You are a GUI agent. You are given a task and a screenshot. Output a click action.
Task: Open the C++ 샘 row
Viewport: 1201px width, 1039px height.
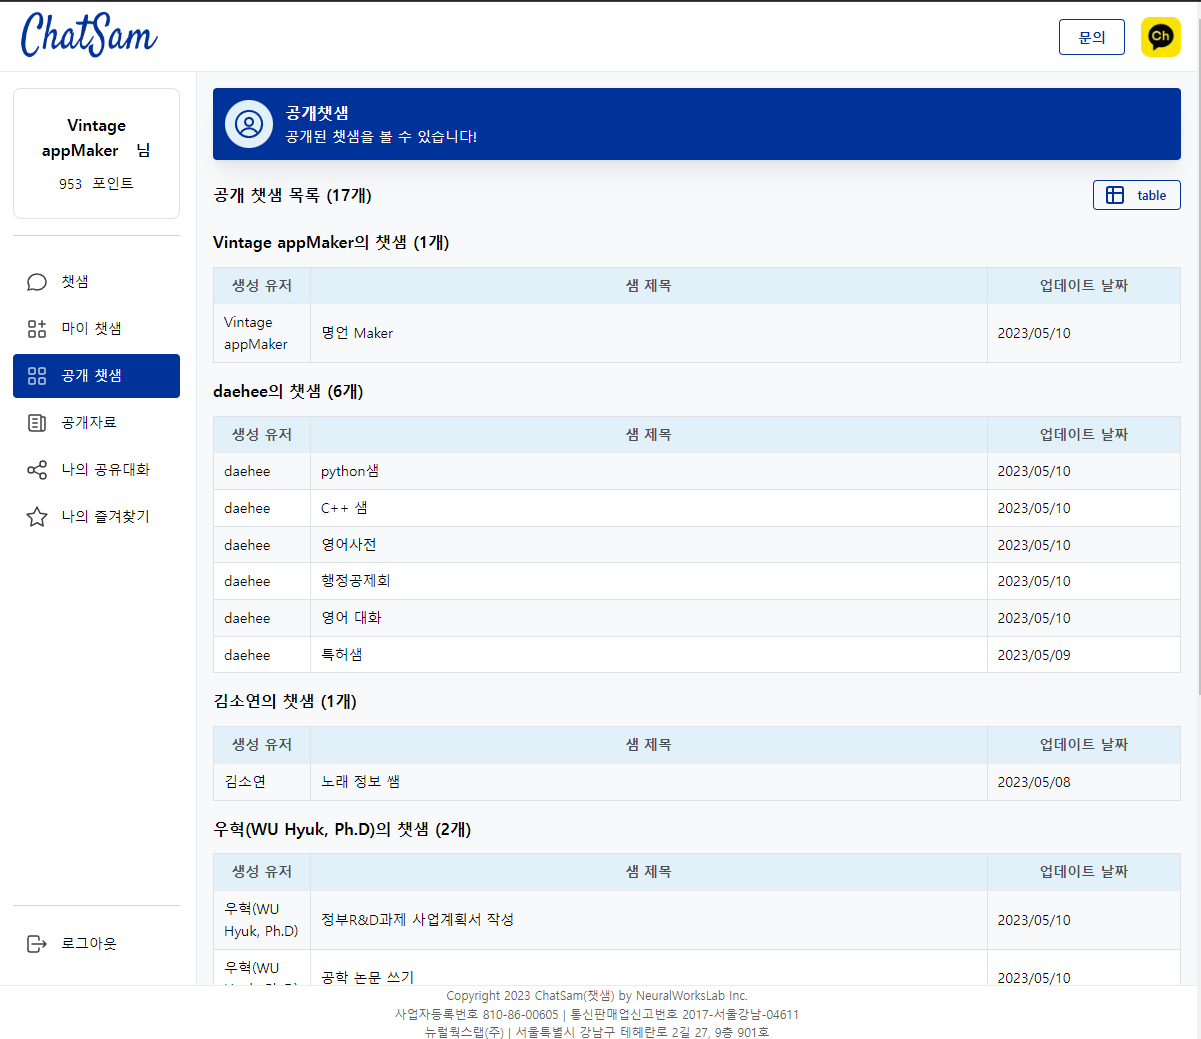(697, 508)
